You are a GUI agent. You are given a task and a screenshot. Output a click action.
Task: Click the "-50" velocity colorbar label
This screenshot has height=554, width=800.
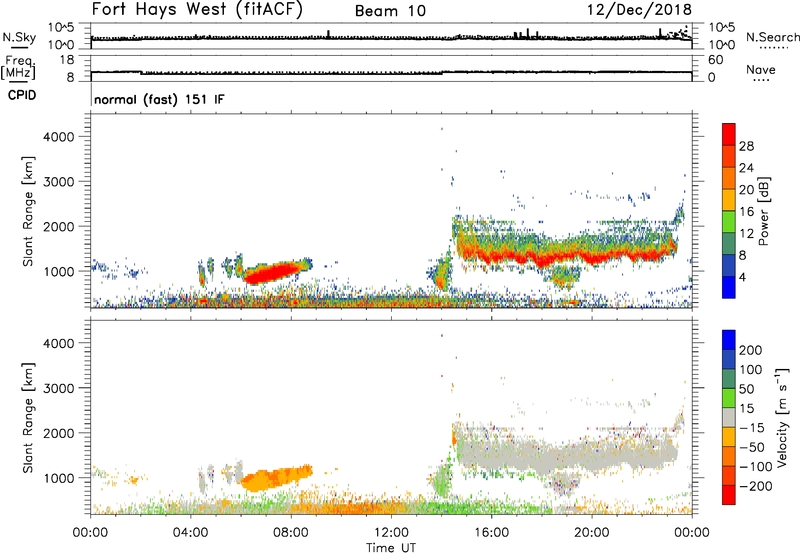point(752,447)
